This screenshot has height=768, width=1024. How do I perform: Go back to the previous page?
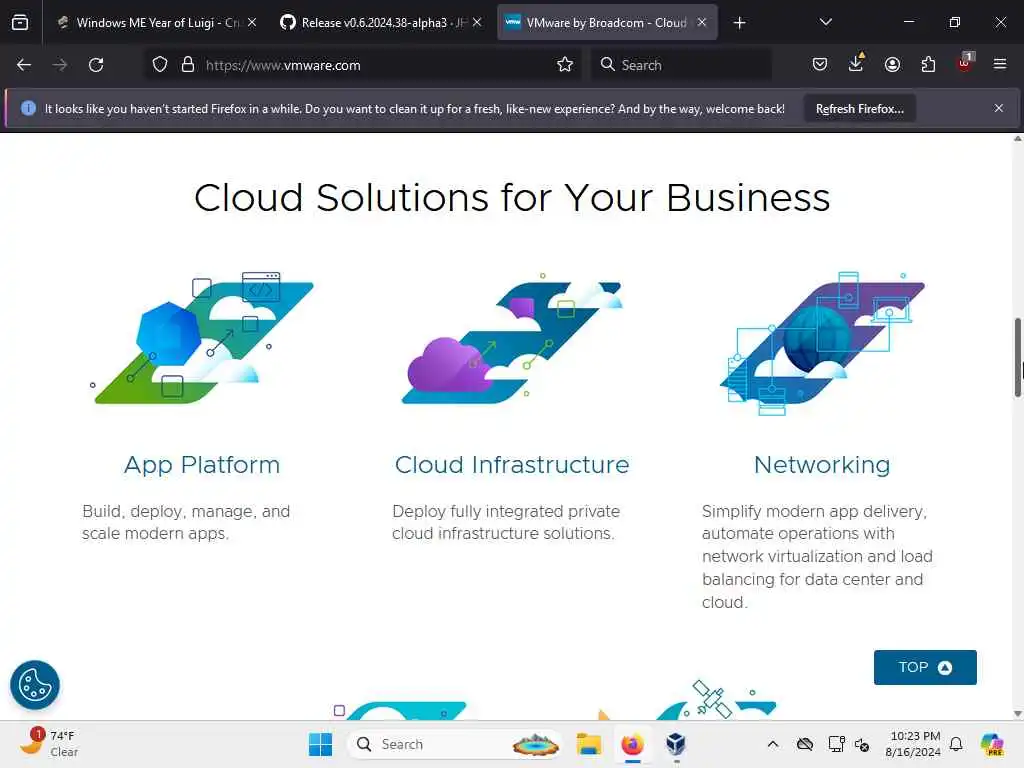(24, 65)
